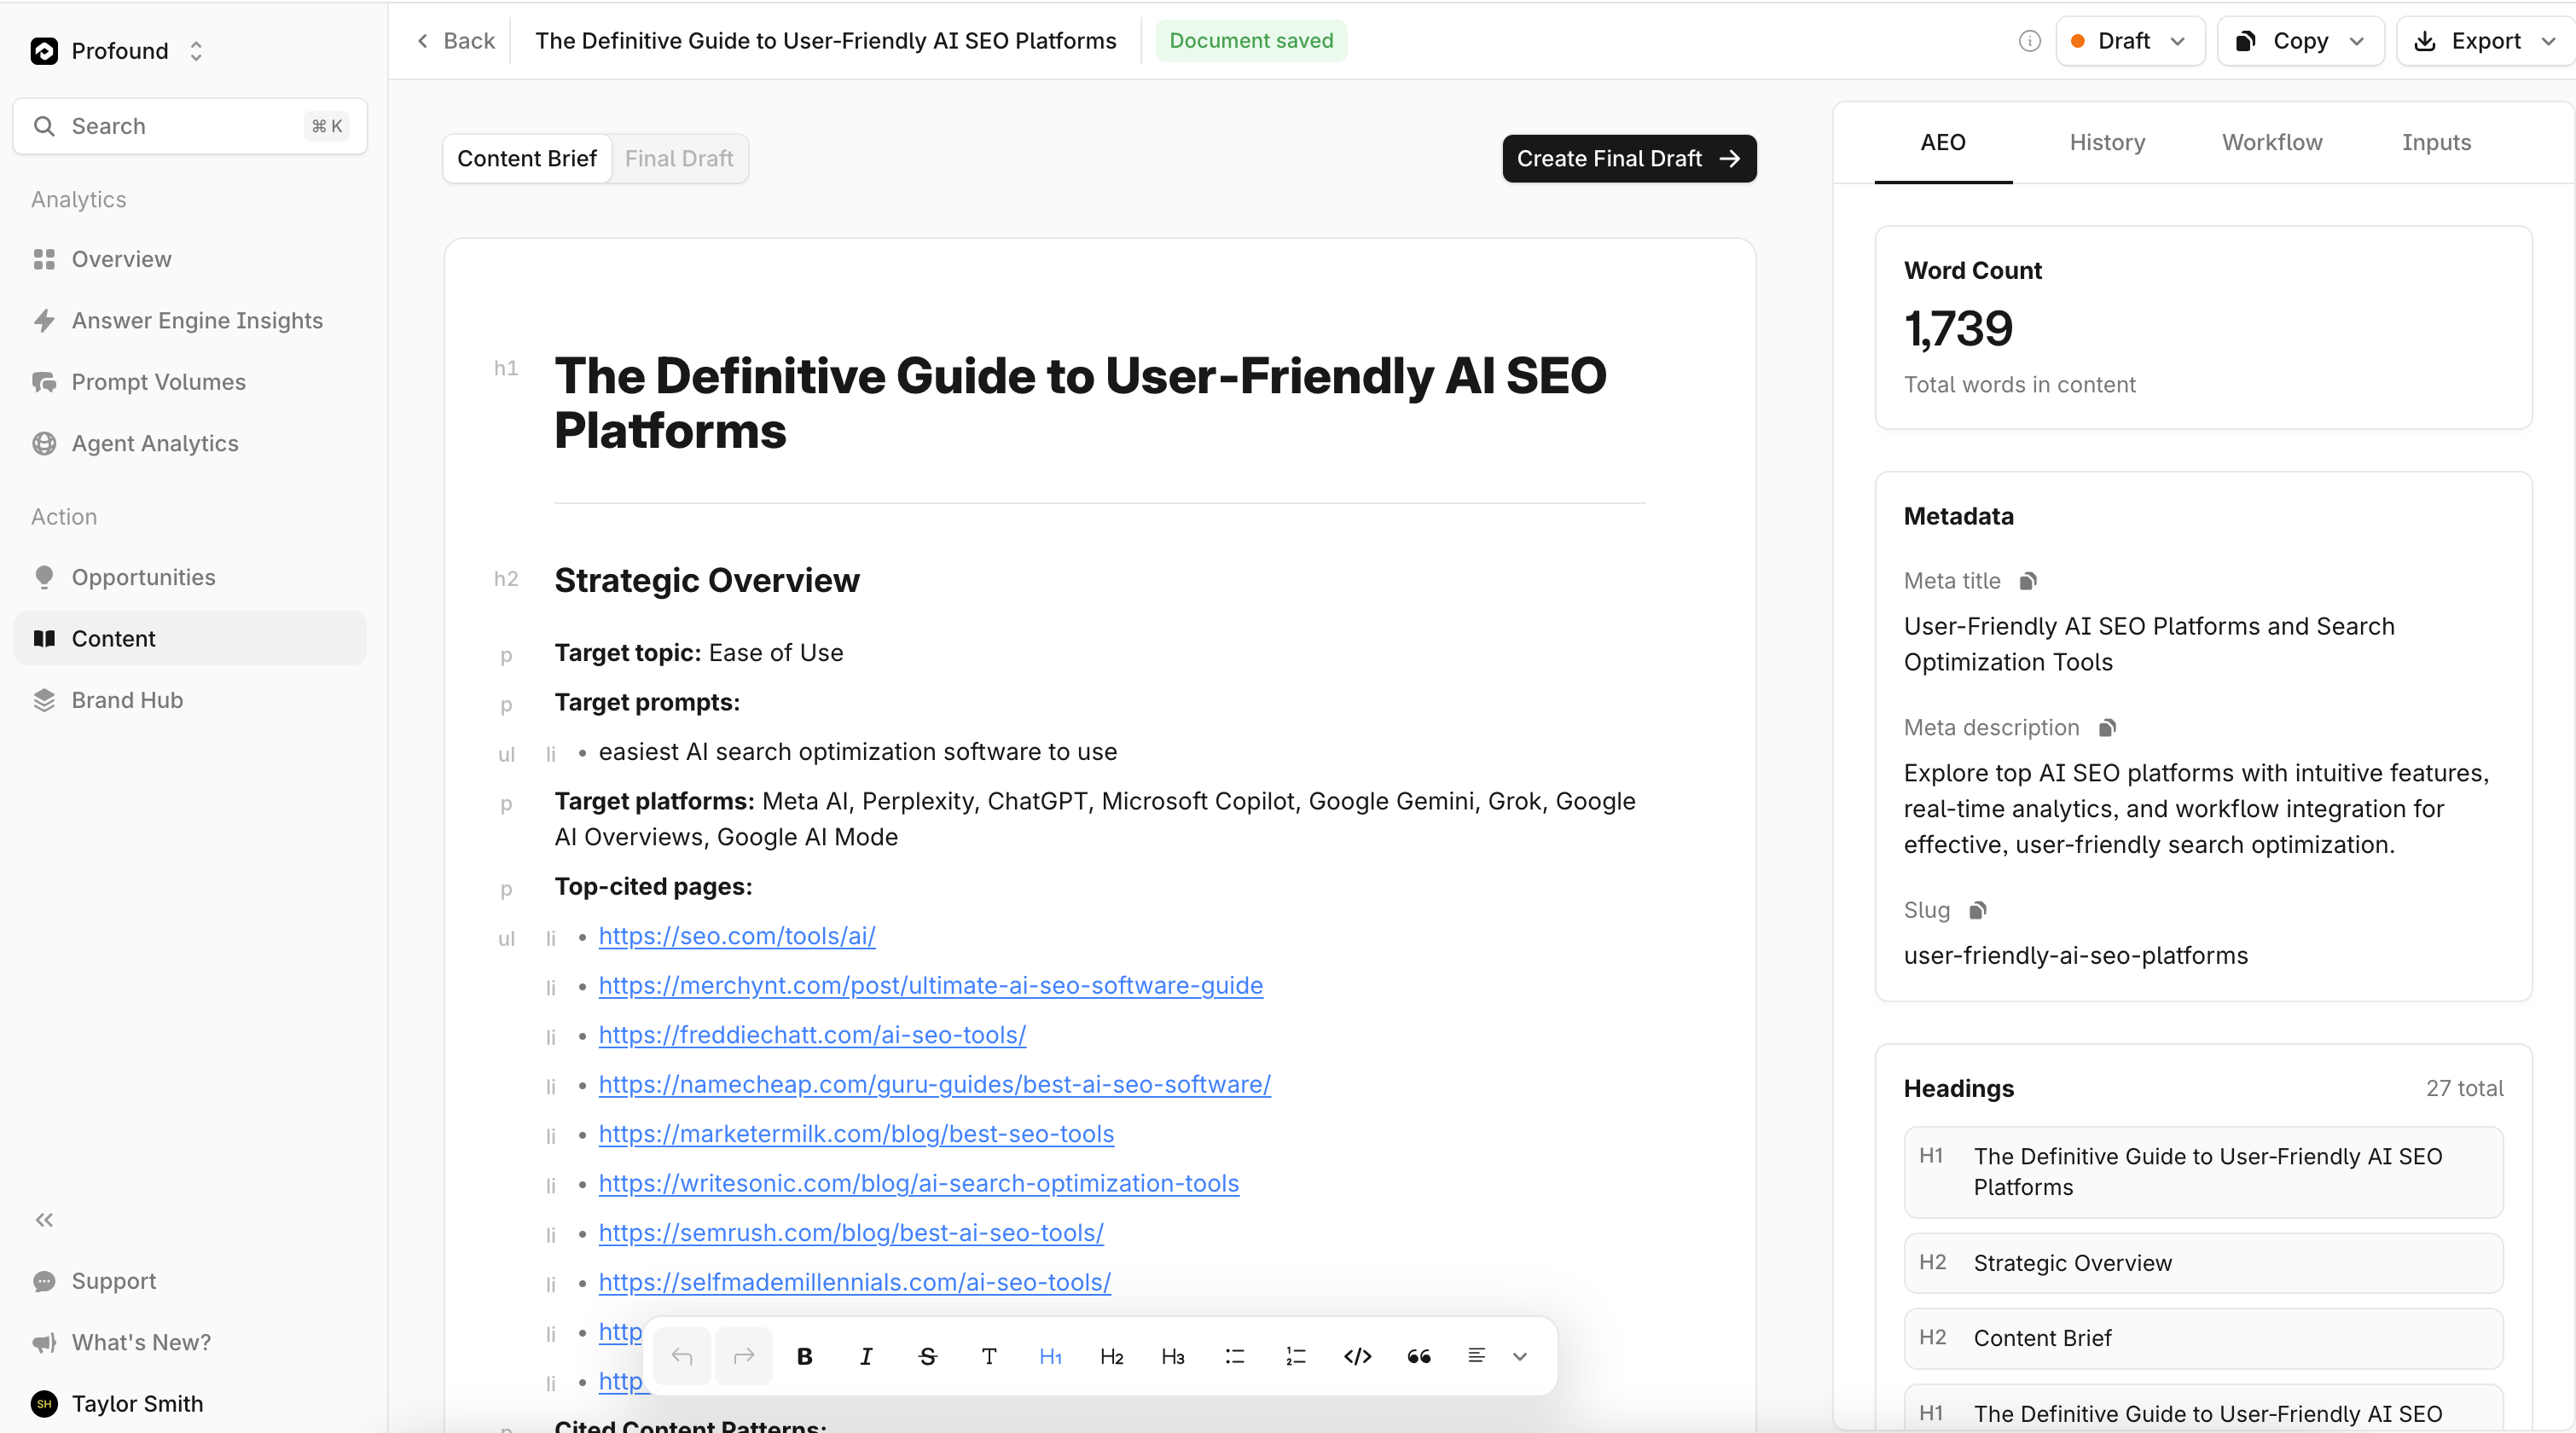This screenshot has width=2576, height=1433.
Task: Click the "easiest AI search optimization software" bullet
Action: [858, 752]
